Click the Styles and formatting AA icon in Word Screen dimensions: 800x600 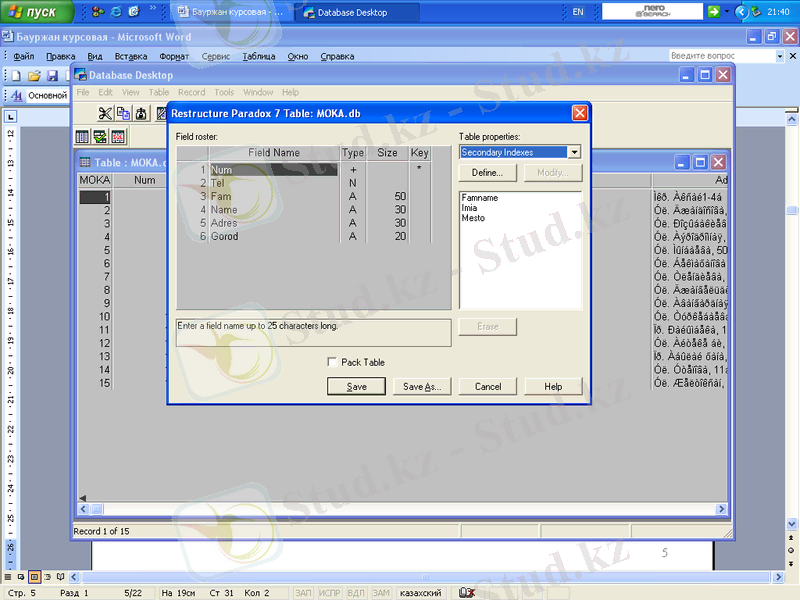point(17,95)
